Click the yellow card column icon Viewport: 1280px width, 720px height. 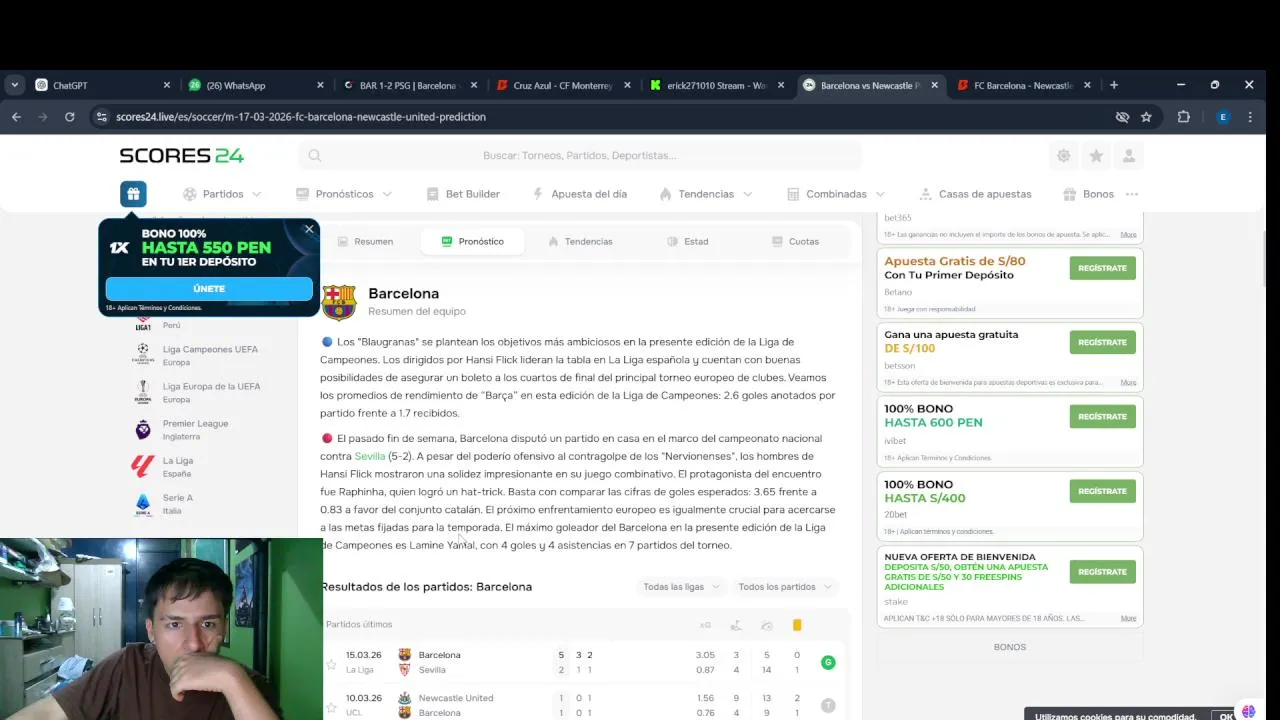[797, 625]
